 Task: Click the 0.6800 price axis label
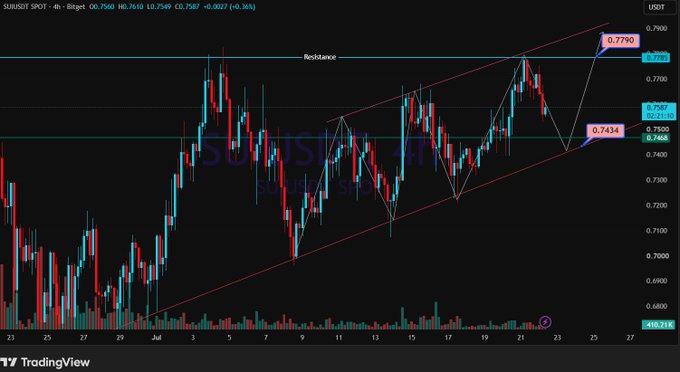pyautogui.click(x=657, y=306)
